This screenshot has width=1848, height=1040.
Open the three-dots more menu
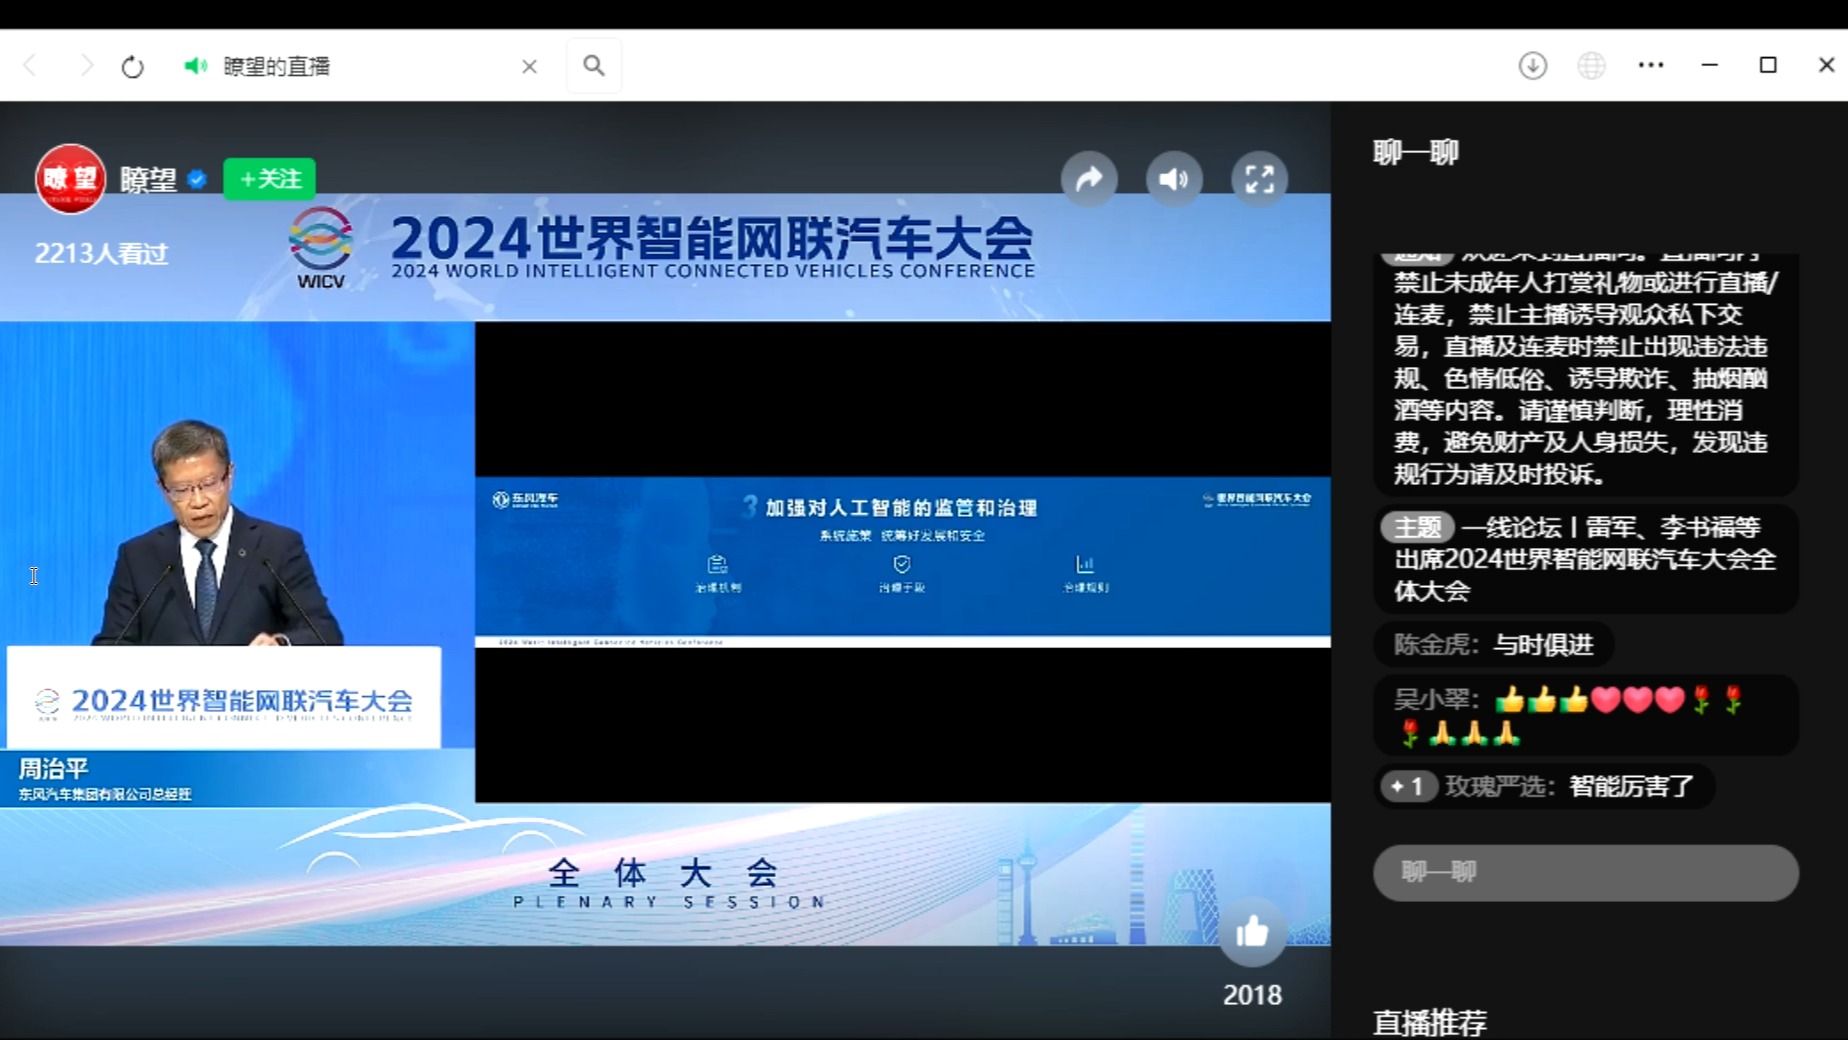1651,65
